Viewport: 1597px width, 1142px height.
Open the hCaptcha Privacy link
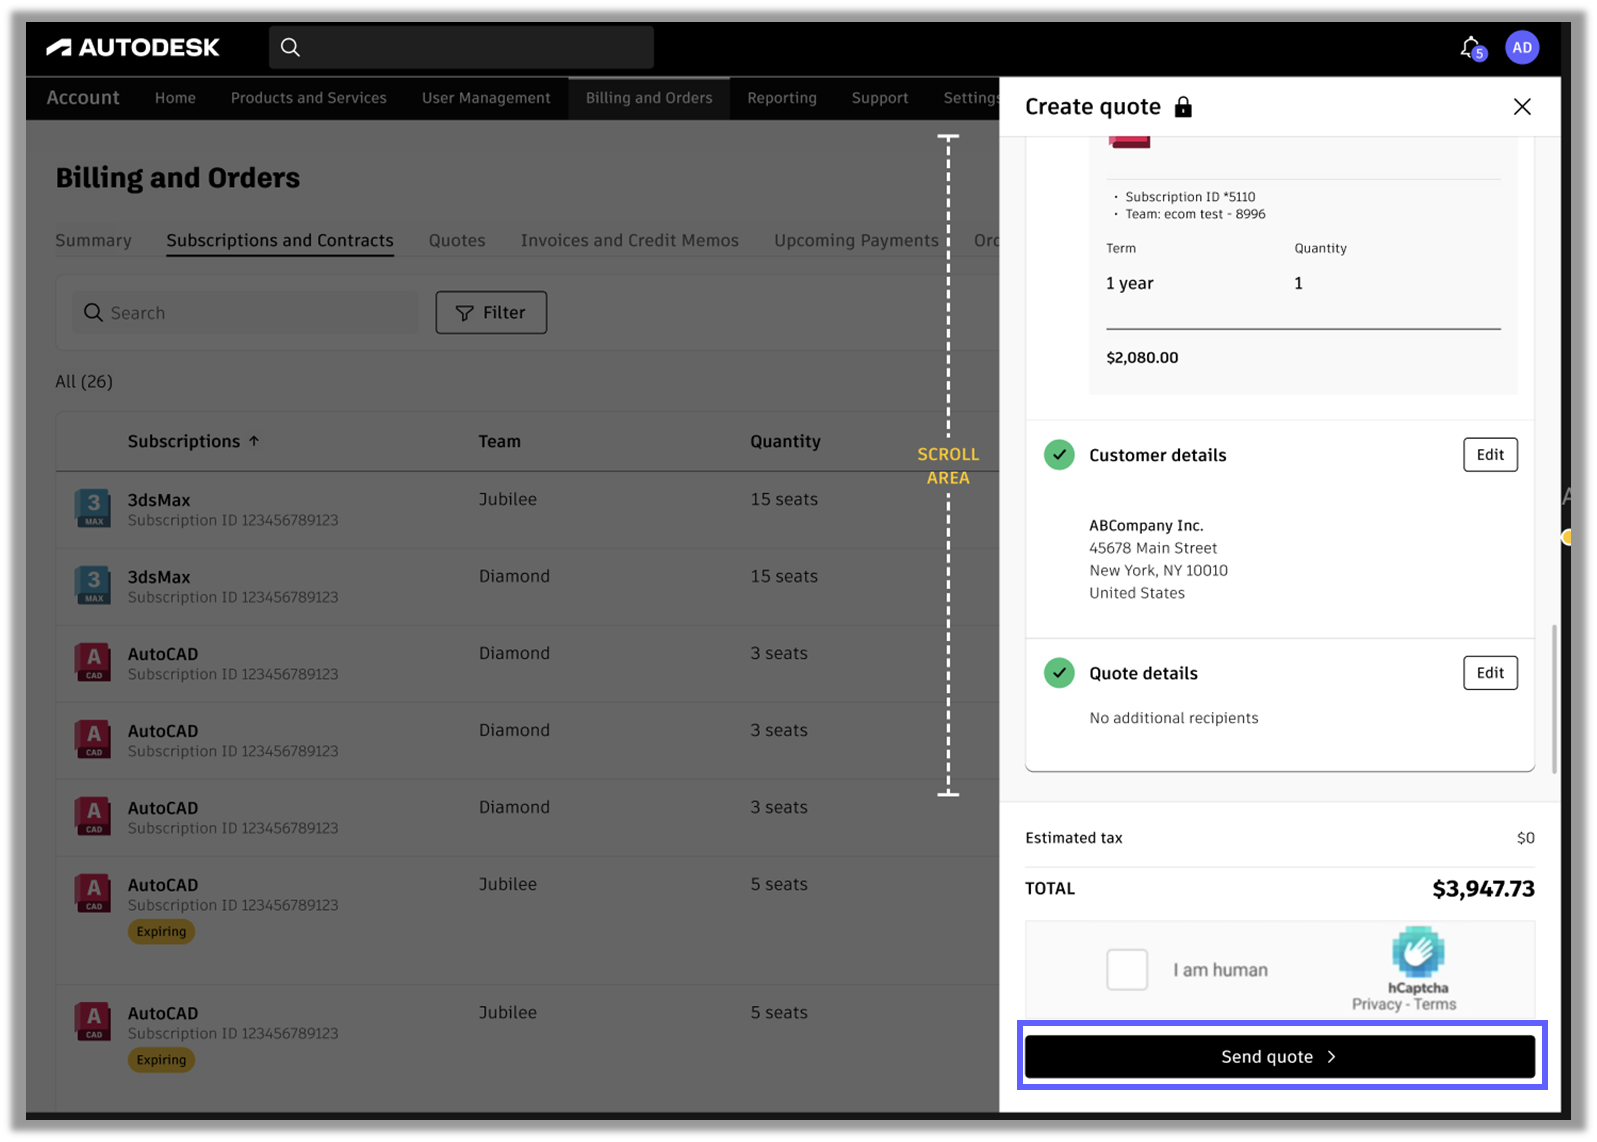(x=1377, y=1004)
